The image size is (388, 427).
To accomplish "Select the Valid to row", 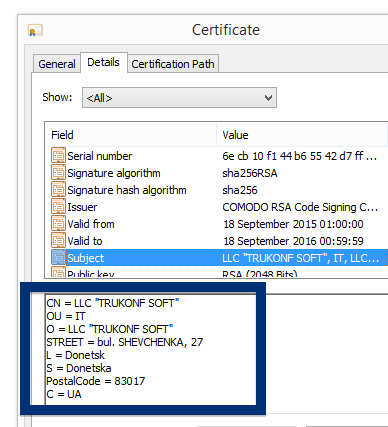I will pos(217,241).
